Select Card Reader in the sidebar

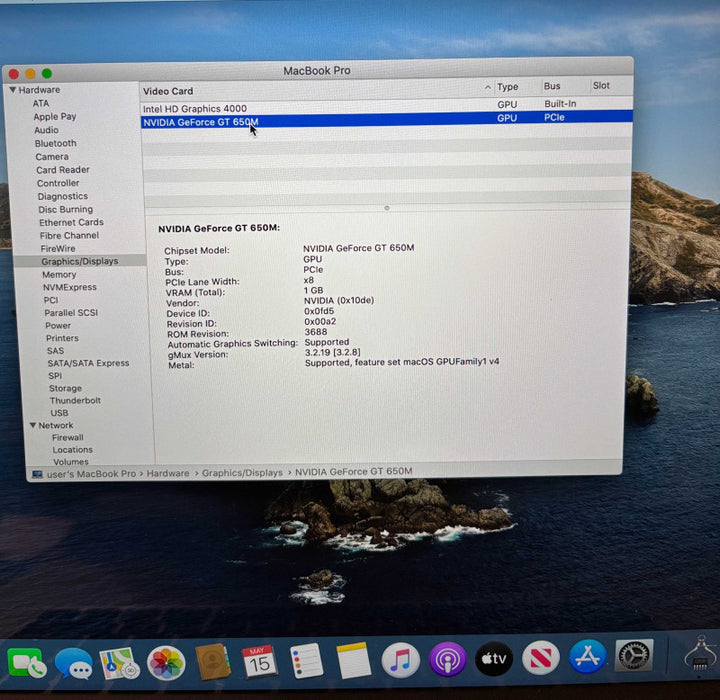pyautogui.click(x=63, y=169)
